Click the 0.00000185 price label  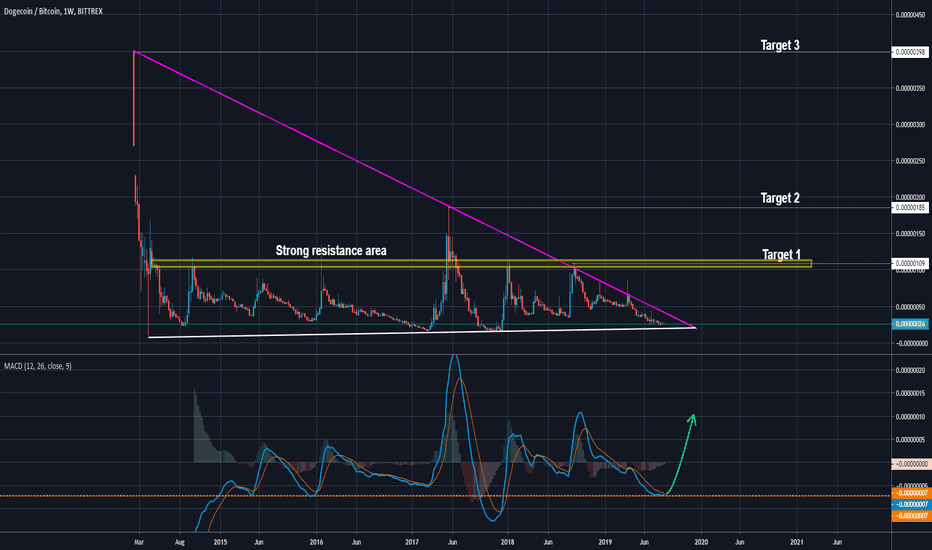pos(909,208)
